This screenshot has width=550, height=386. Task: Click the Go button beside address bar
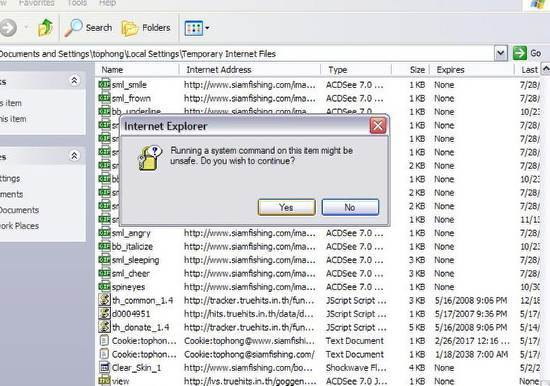click(x=527, y=54)
